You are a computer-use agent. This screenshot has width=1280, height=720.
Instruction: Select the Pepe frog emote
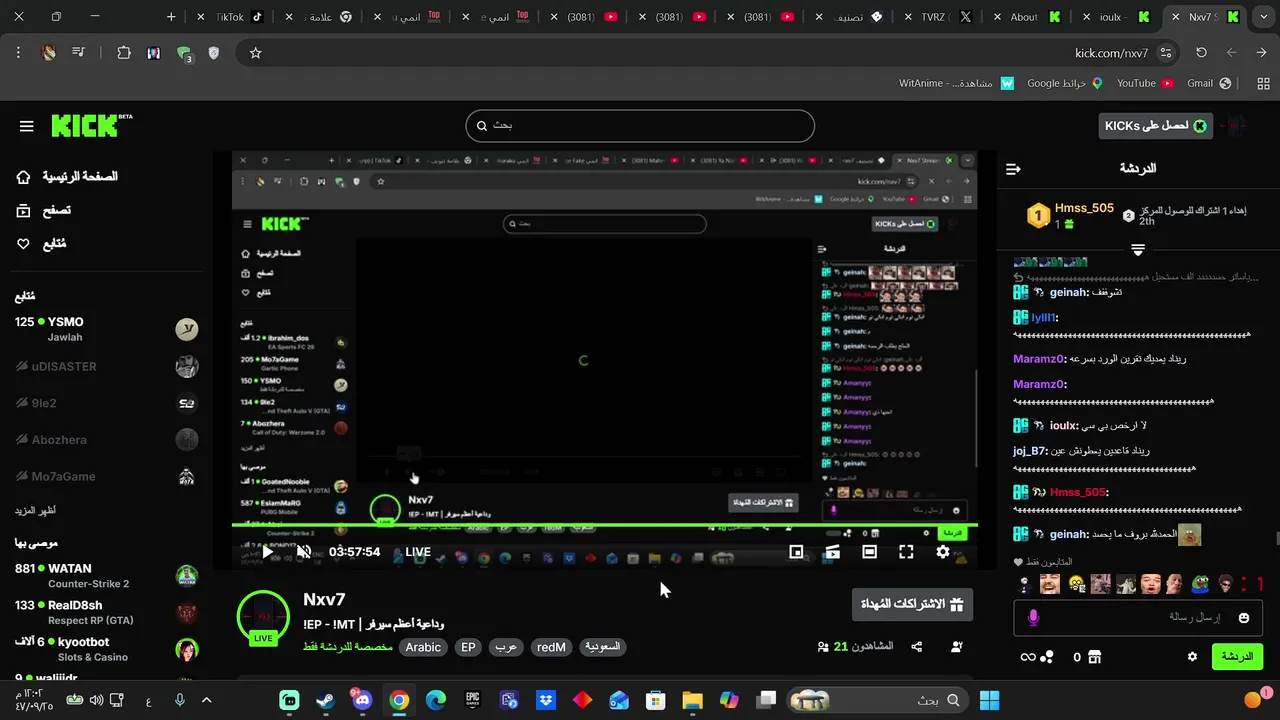pos(1199,584)
